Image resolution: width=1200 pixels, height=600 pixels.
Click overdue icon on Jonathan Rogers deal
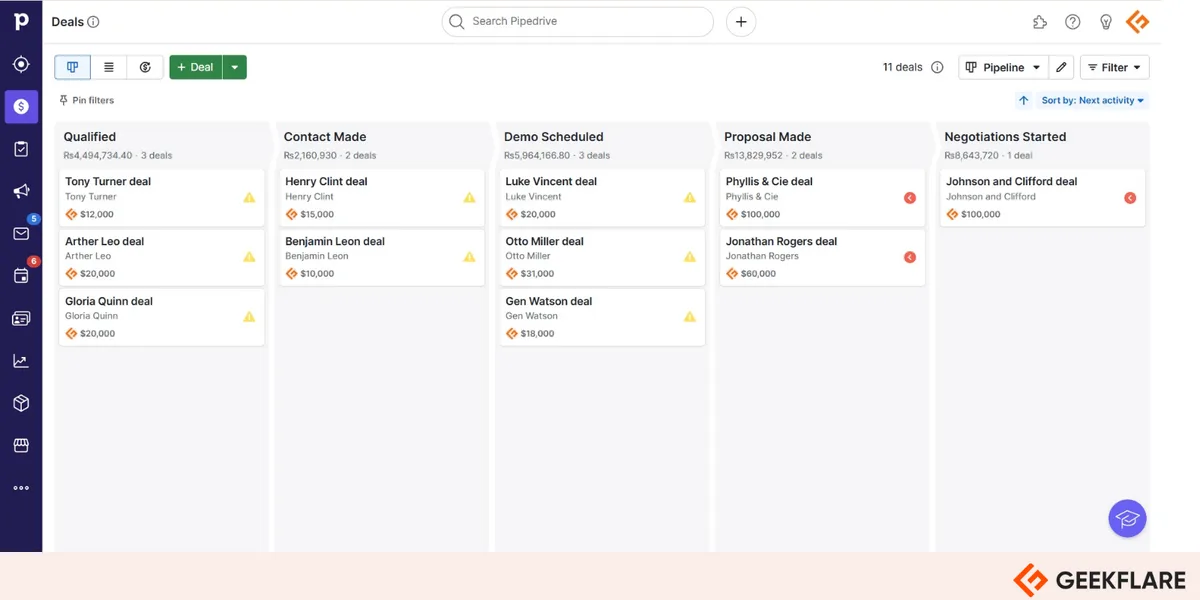point(910,257)
